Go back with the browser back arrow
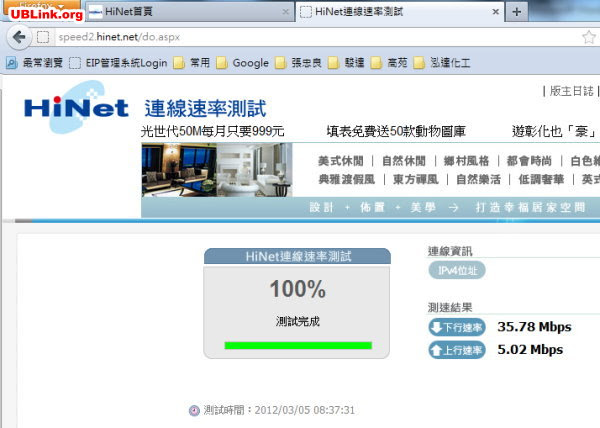This screenshot has width=600, height=428. 19,37
